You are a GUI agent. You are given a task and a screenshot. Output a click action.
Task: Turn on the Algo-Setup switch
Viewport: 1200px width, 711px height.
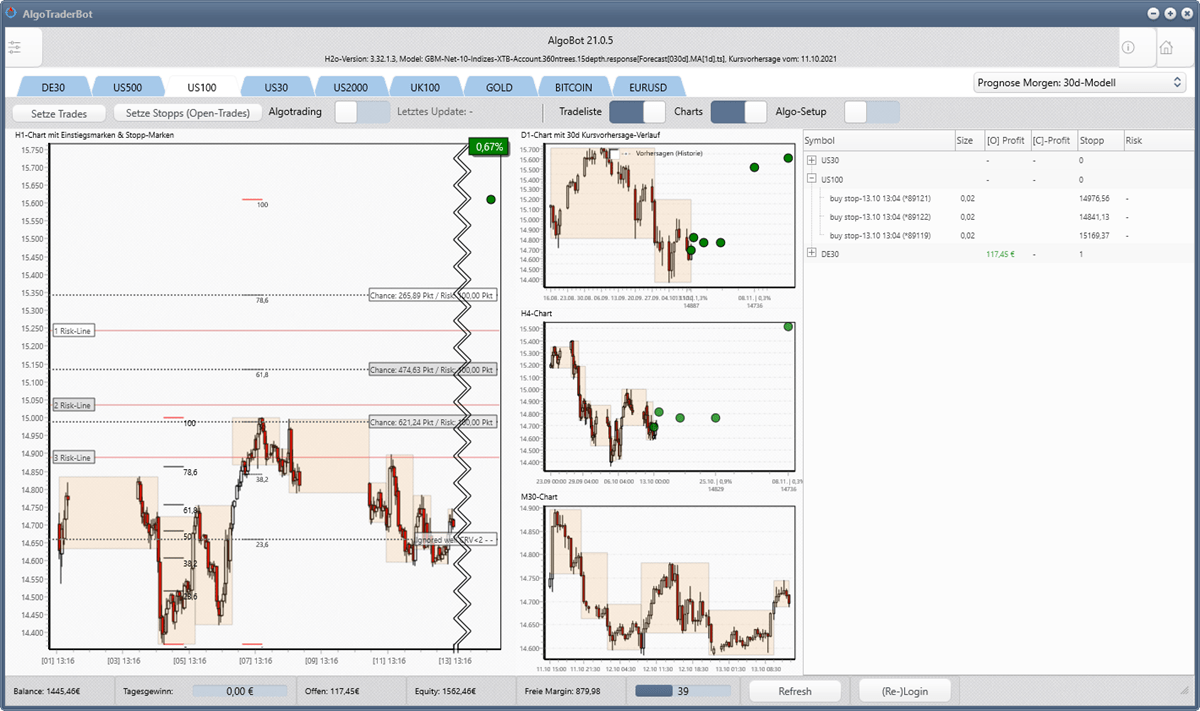point(871,112)
